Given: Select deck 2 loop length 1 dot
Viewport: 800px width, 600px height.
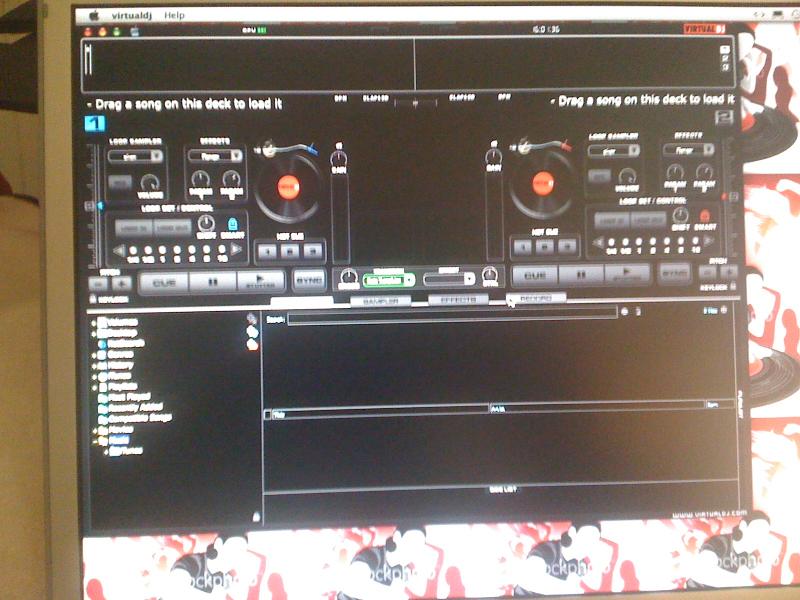Looking at the screenshot, I should tap(639, 243).
